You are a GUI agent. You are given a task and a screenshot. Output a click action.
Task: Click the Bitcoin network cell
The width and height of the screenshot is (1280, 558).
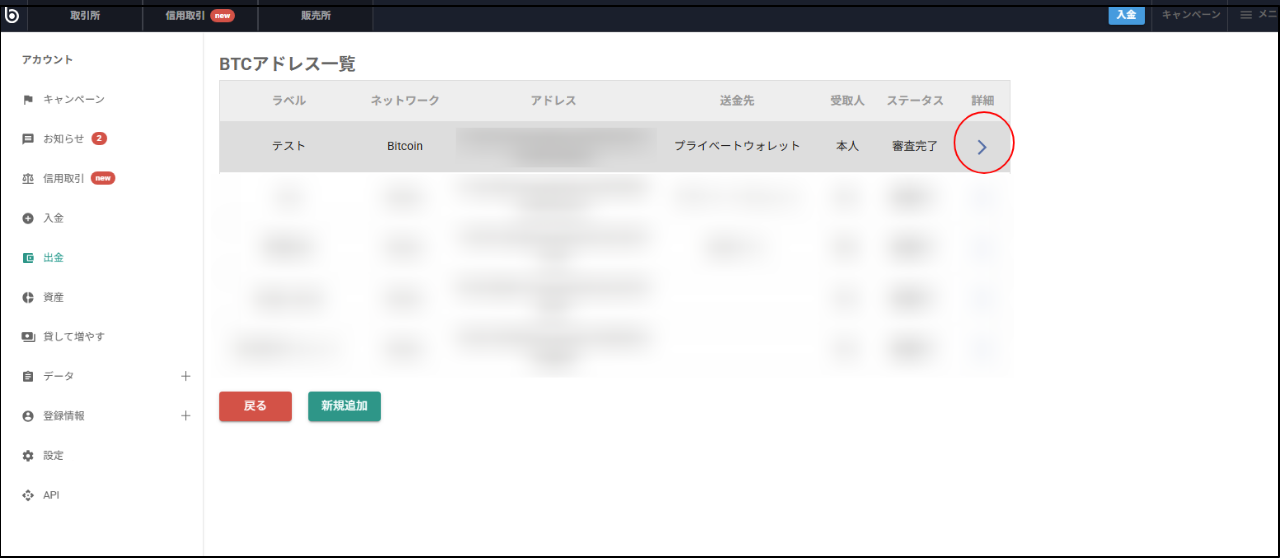tap(405, 146)
